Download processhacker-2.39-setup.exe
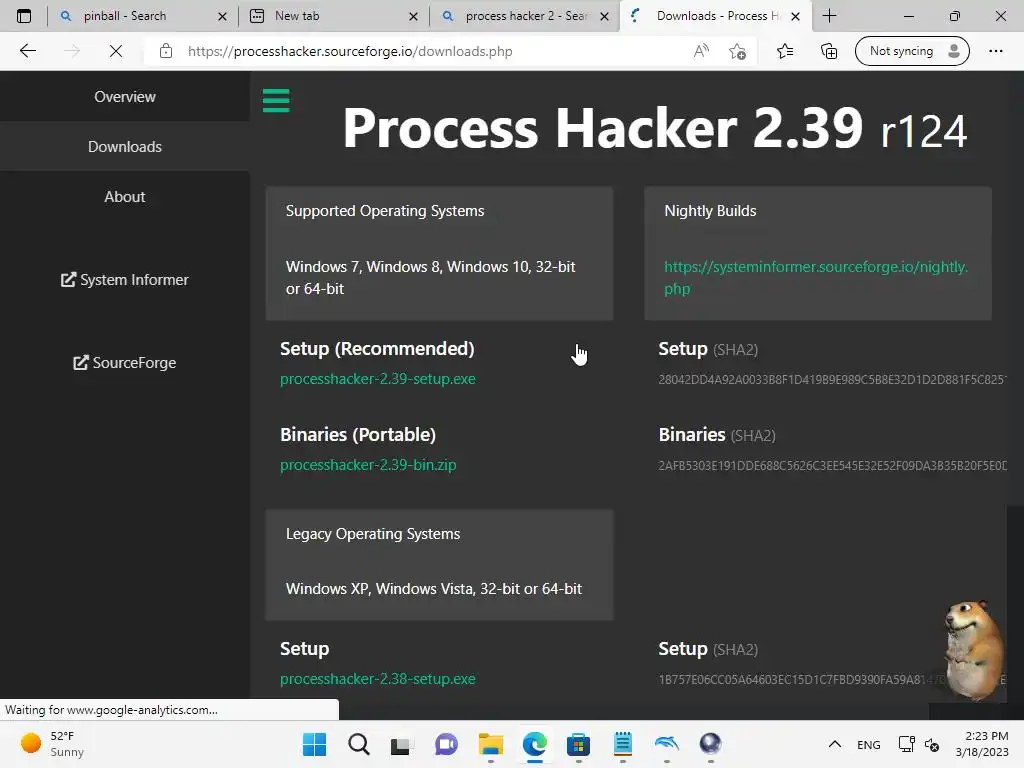Viewport: 1024px width, 768px height. point(377,379)
